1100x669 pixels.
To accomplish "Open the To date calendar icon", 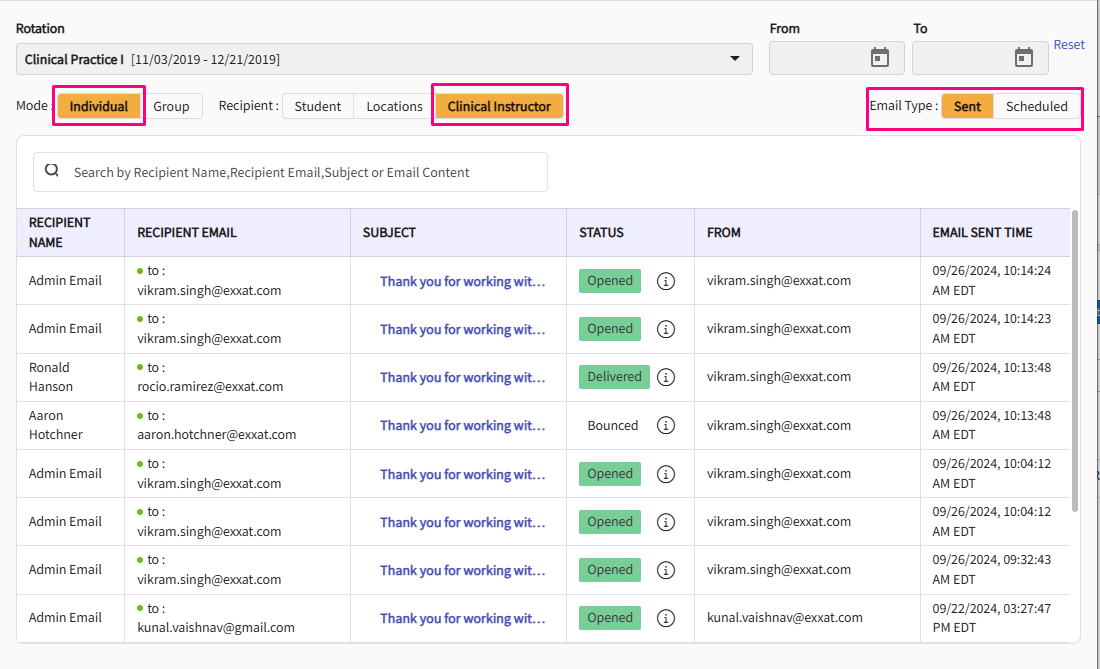I will pos(1024,58).
